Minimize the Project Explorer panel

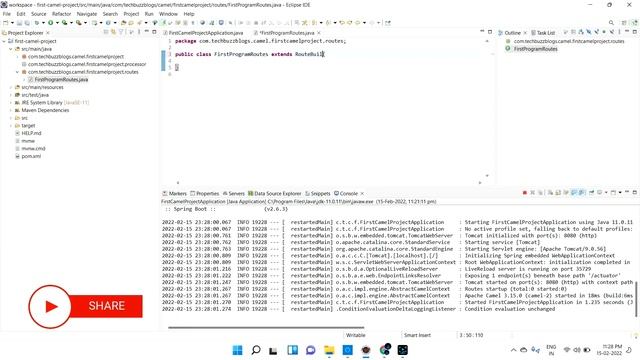pos(147,32)
